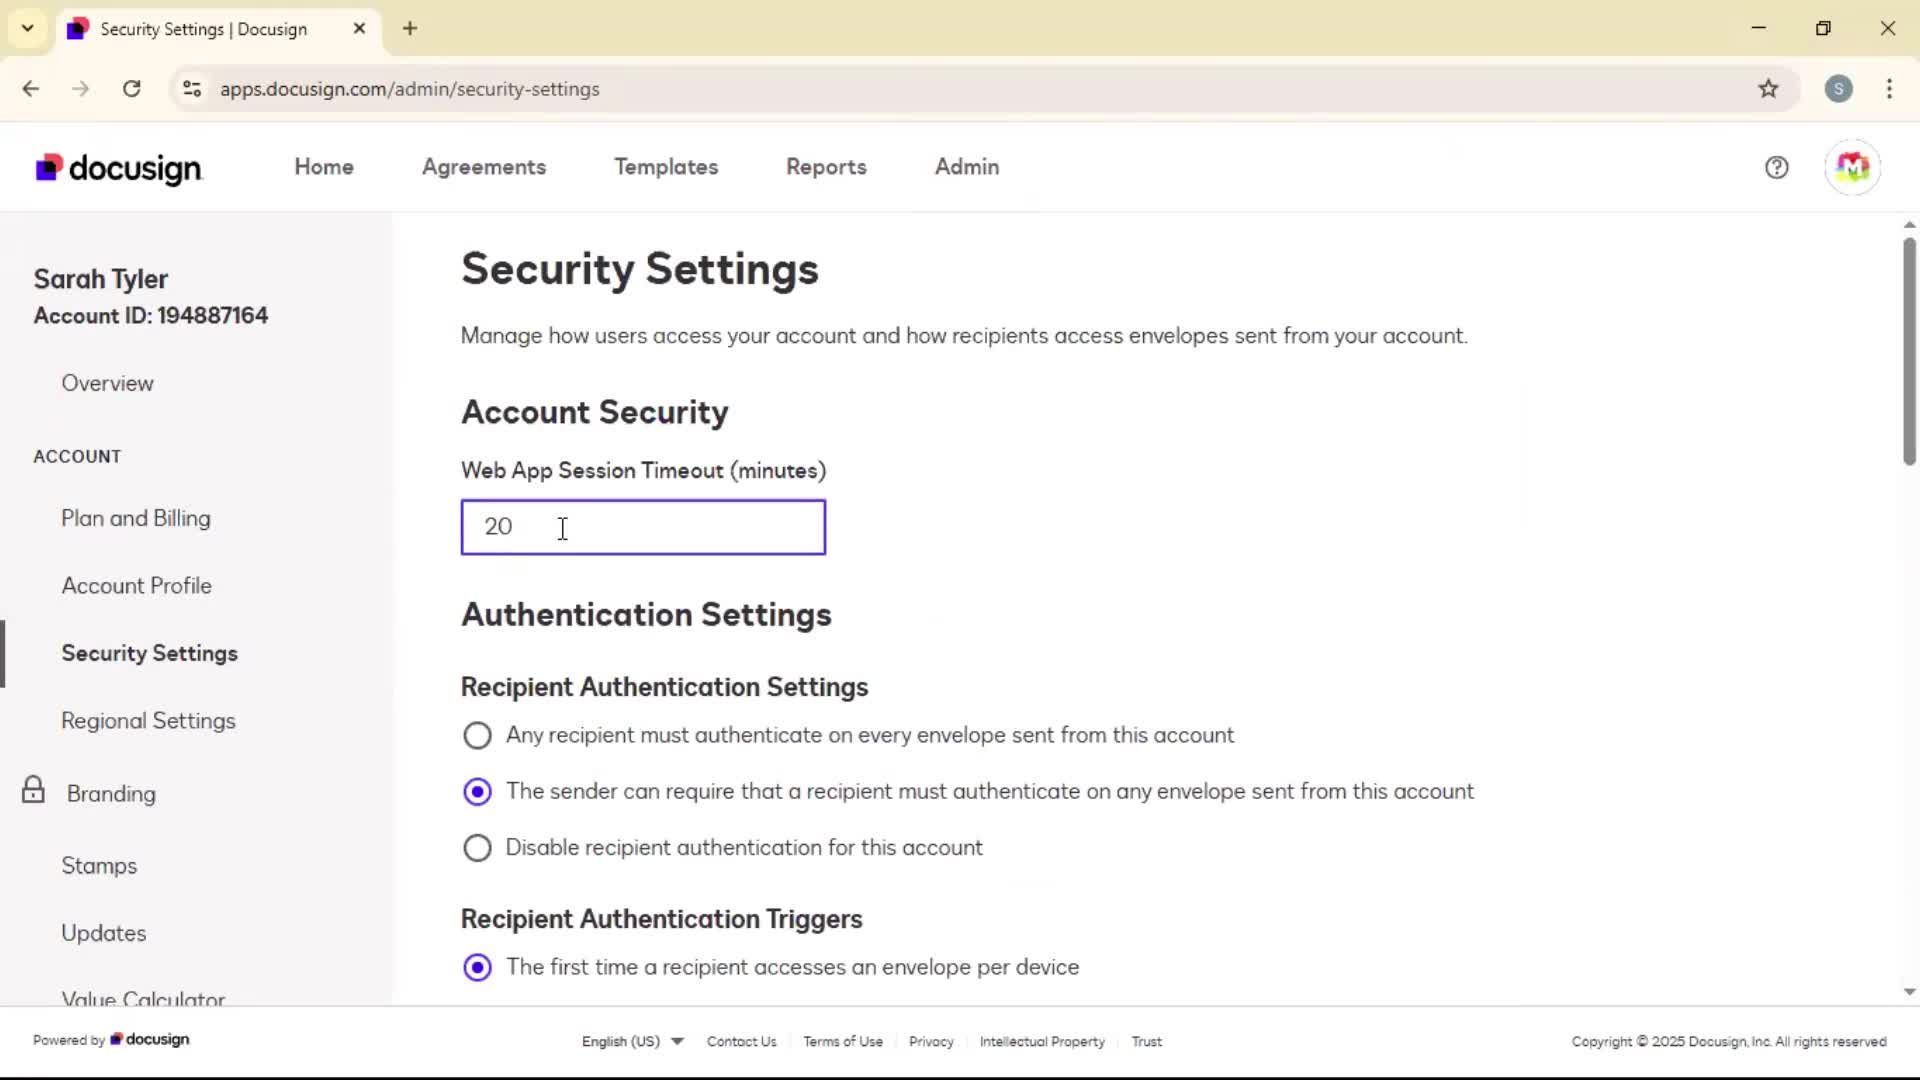Image resolution: width=1920 pixels, height=1080 pixels.
Task: Open the user profile avatar menu
Action: pos(1852,167)
